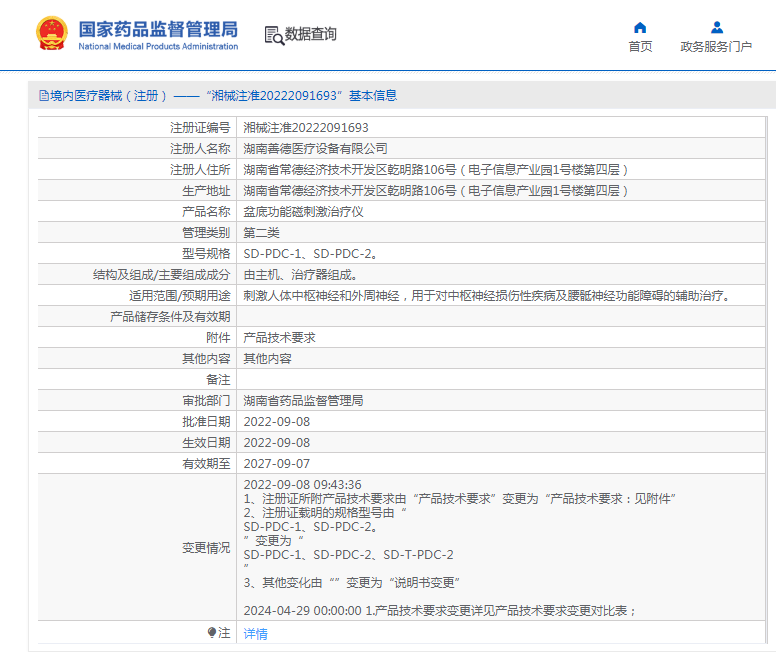Click the 变更情况 label
The image size is (776, 652).
[x=206, y=548]
